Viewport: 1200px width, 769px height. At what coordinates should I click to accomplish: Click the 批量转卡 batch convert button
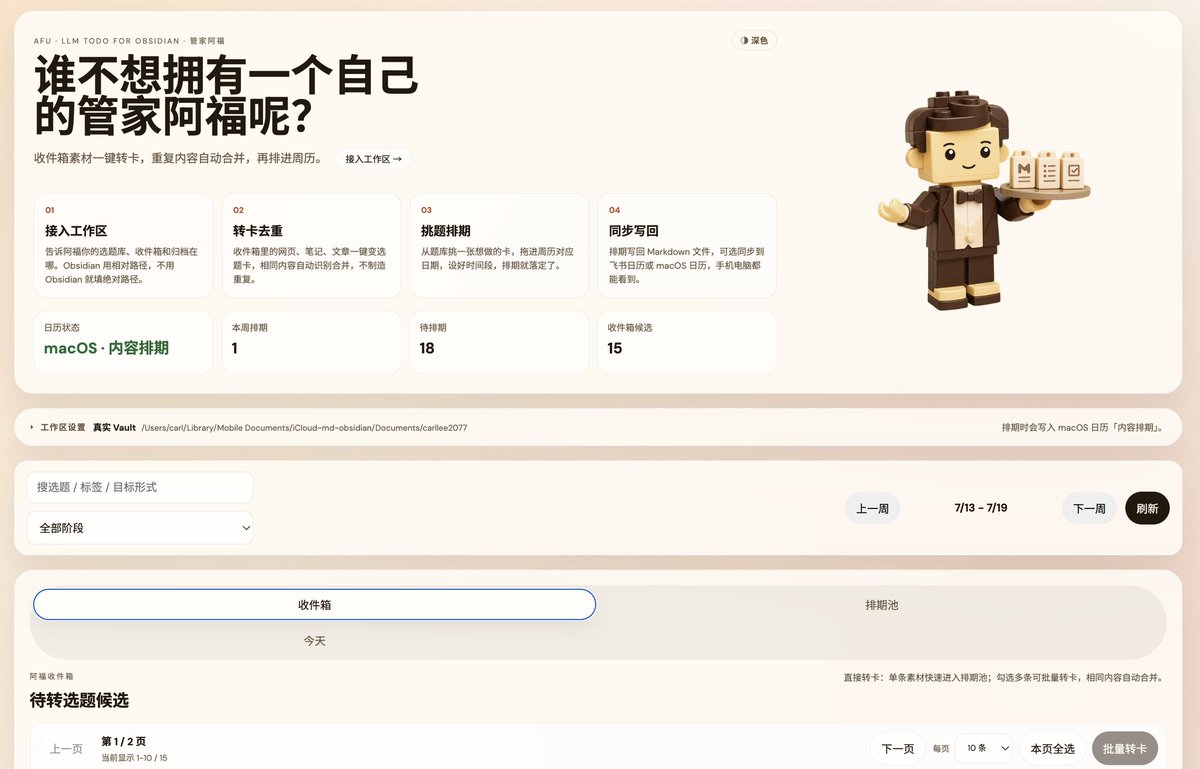point(1125,749)
